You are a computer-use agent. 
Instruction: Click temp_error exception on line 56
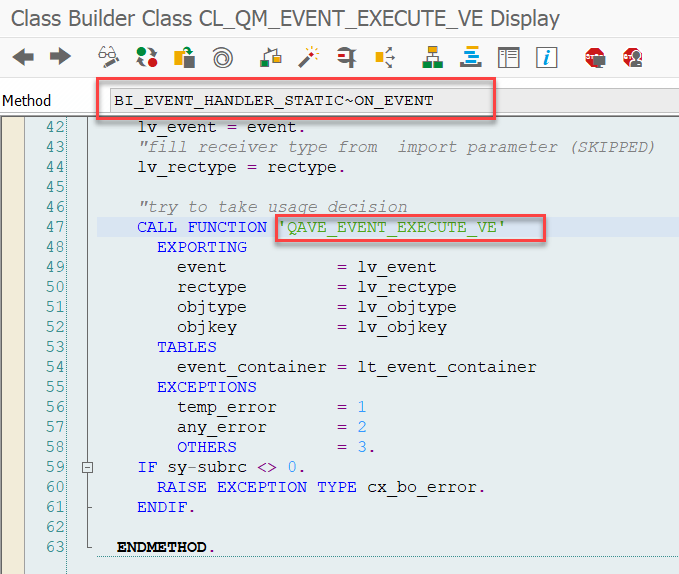pos(226,407)
